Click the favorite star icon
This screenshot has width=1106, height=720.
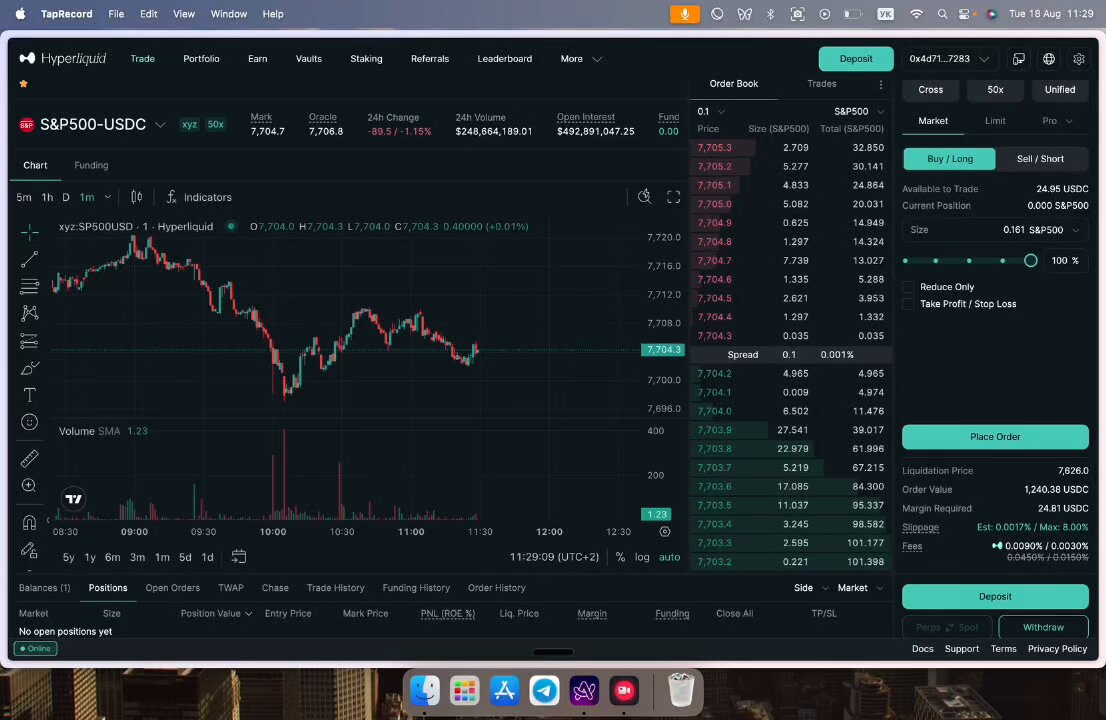click(x=23, y=84)
